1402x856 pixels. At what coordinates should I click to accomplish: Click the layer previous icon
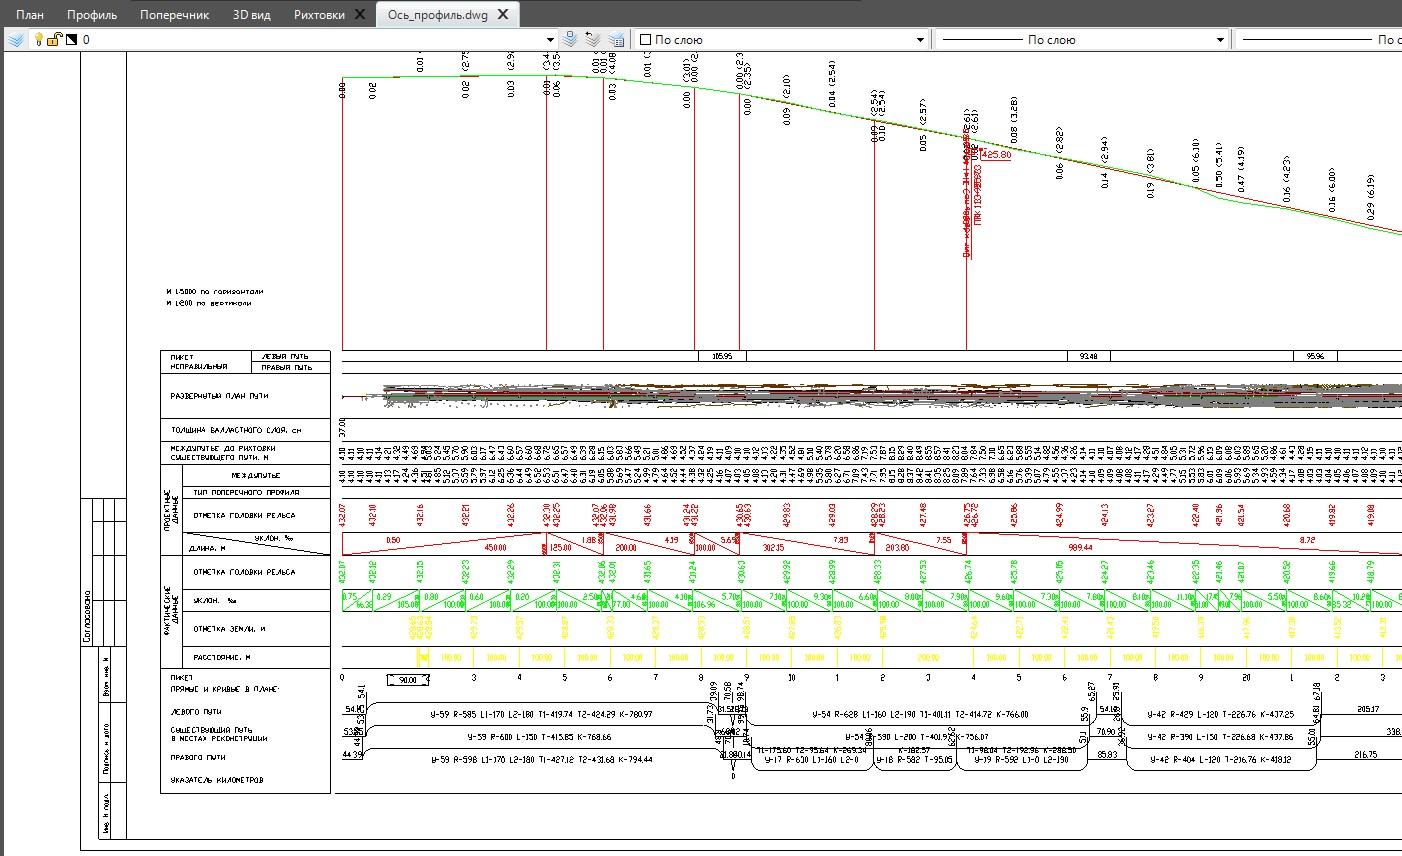pos(593,40)
